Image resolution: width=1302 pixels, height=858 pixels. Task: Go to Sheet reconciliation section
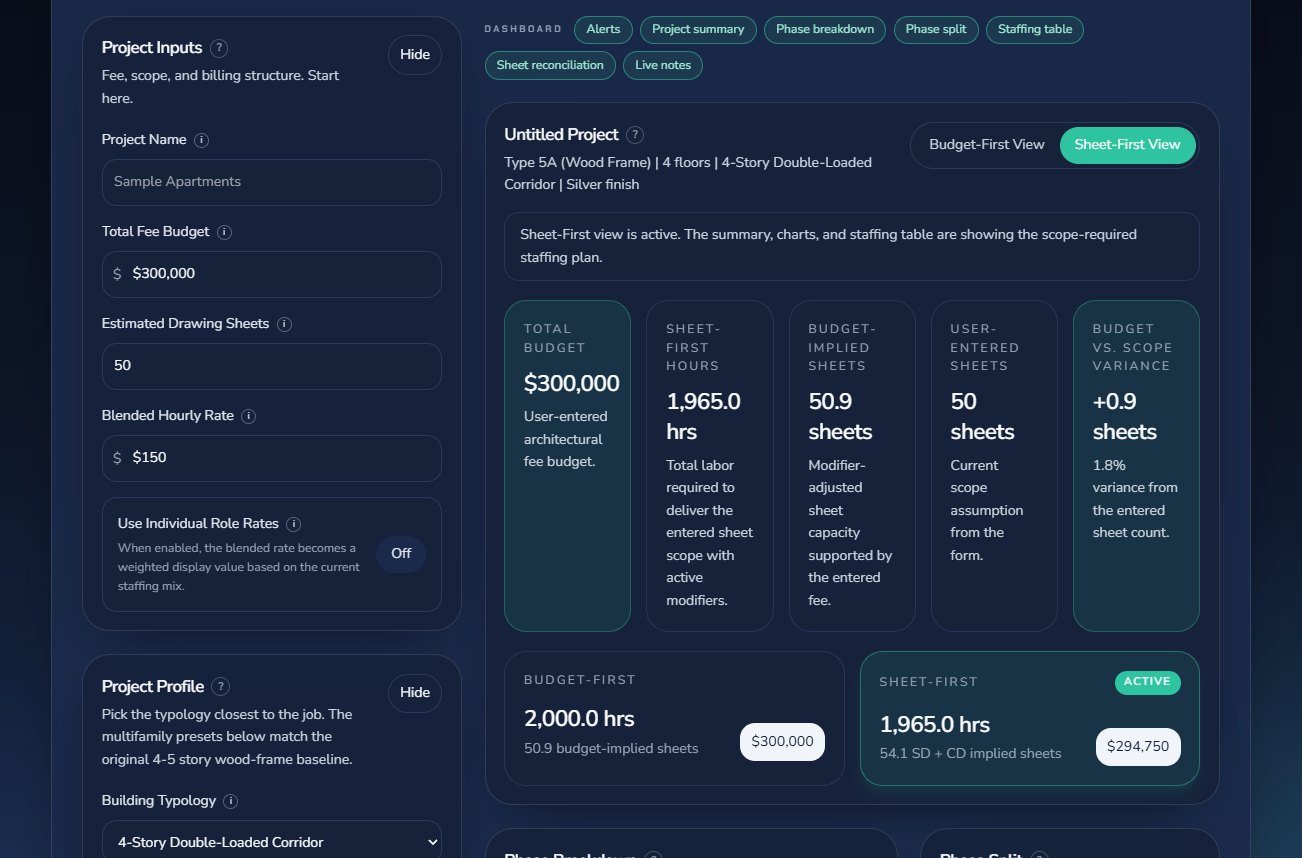coord(550,66)
